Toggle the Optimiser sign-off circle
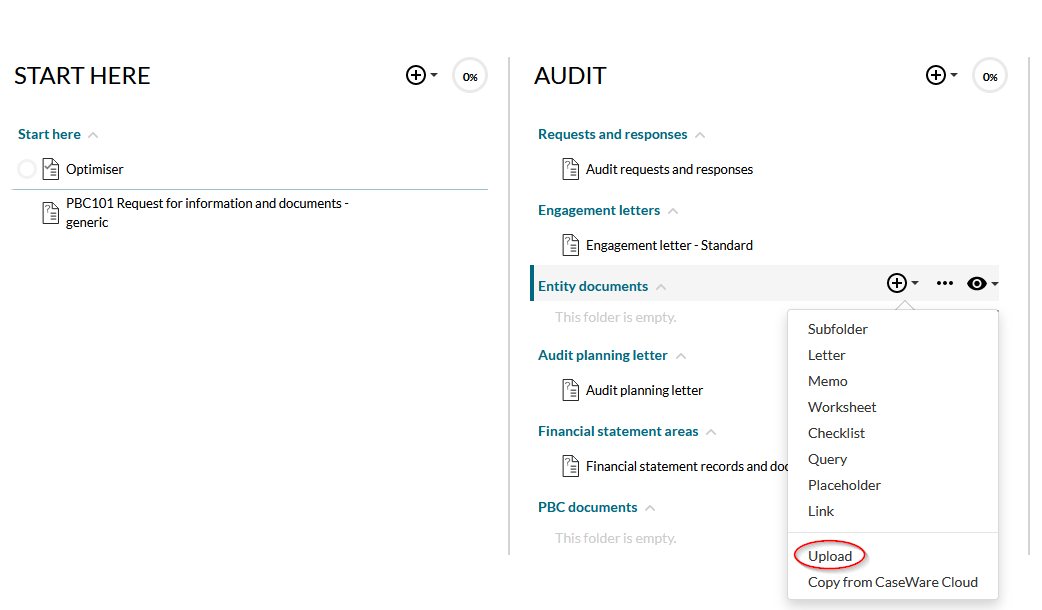Viewport: 1042px width, 610px height. point(26,168)
